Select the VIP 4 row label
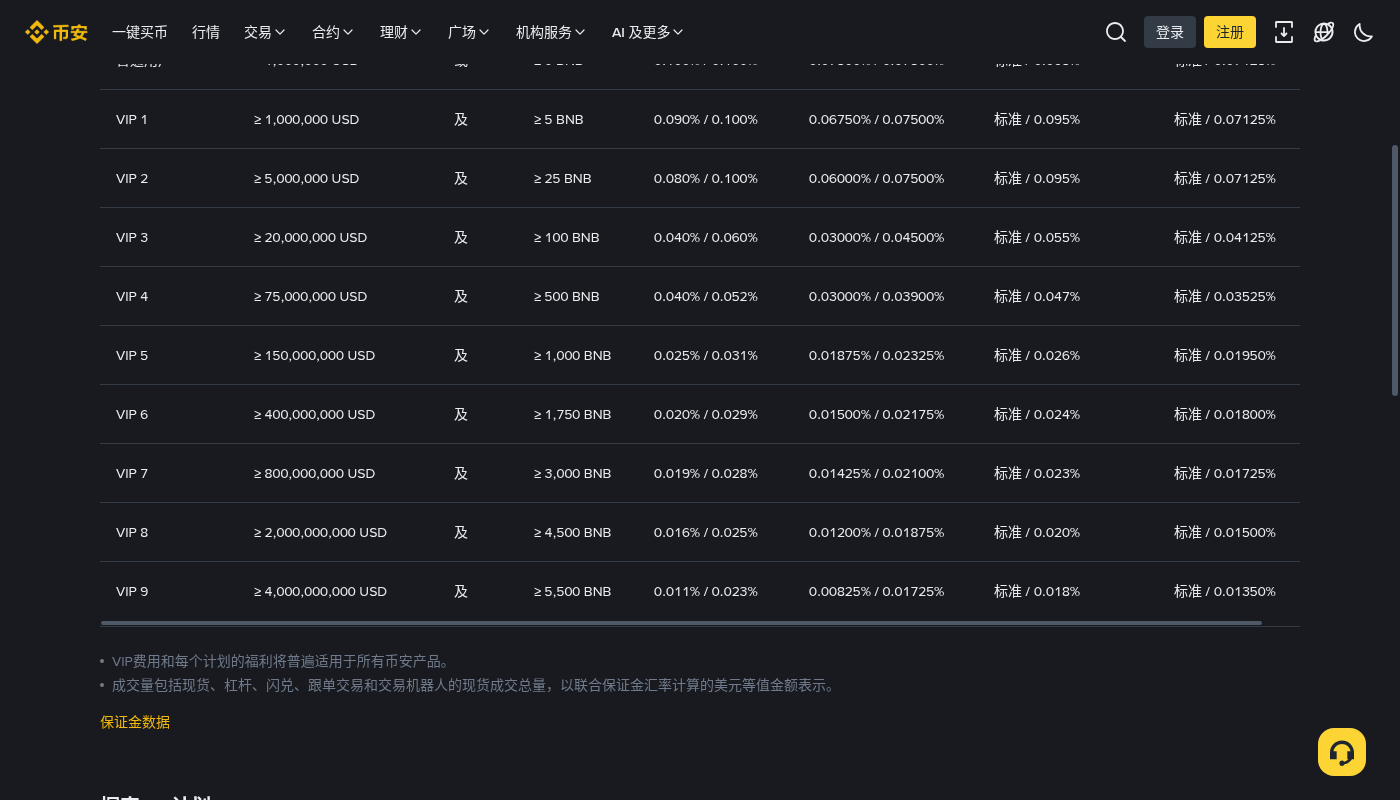Viewport: 1400px width, 800px height. tap(132, 296)
